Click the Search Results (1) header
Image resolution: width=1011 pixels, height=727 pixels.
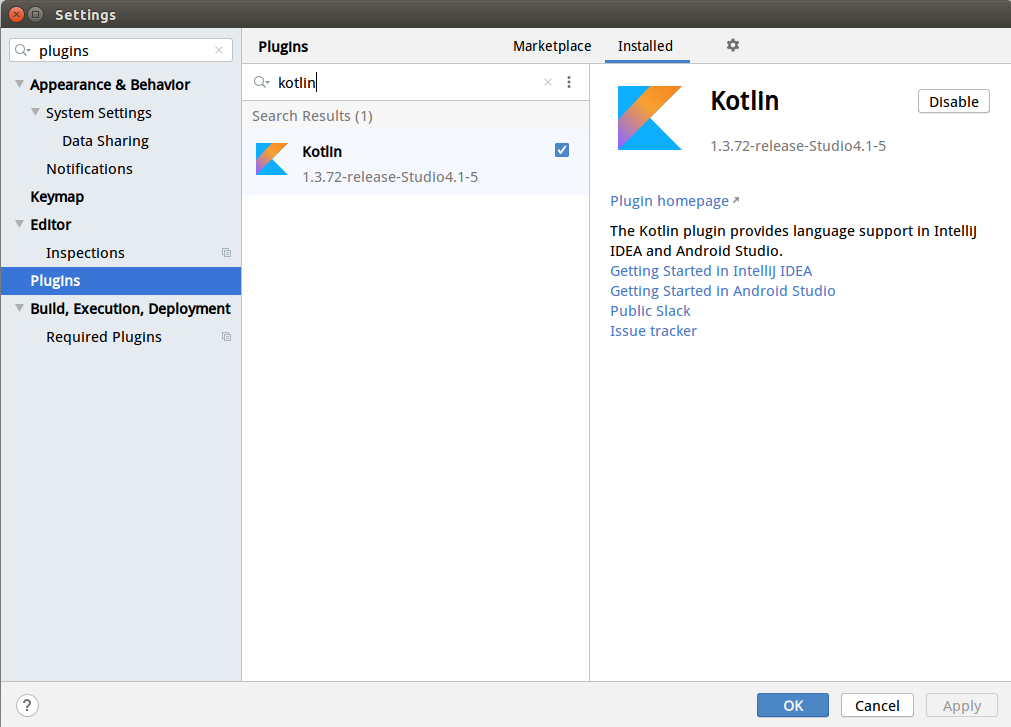pyautogui.click(x=312, y=116)
